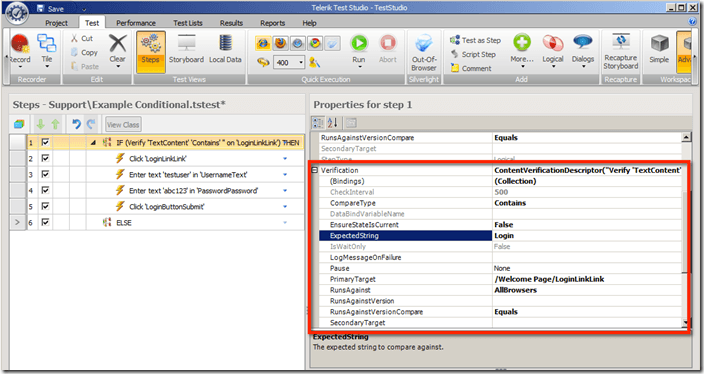Click the redo arrow in Steps toolbar

[x=91, y=124]
